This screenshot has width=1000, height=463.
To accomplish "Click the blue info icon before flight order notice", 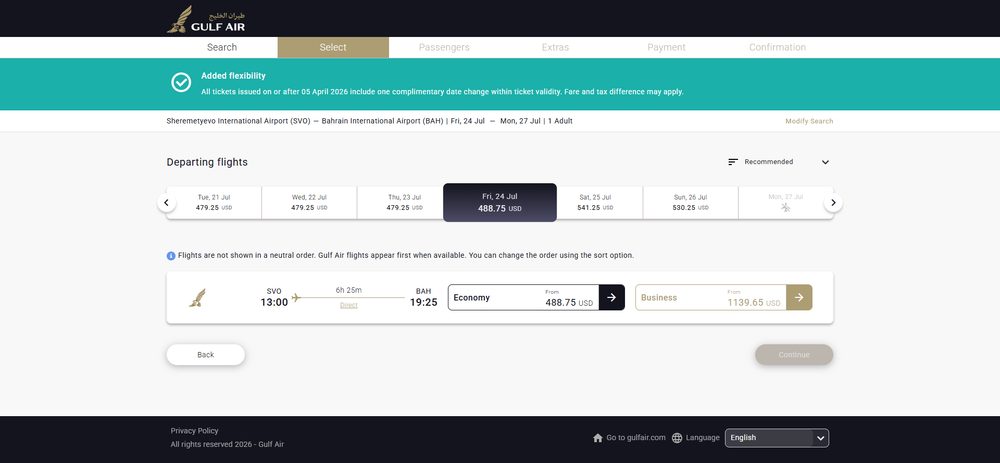I will click(171, 256).
